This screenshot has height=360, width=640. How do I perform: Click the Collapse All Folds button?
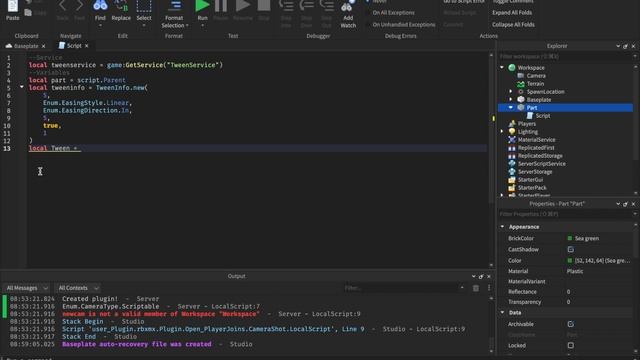513,24
